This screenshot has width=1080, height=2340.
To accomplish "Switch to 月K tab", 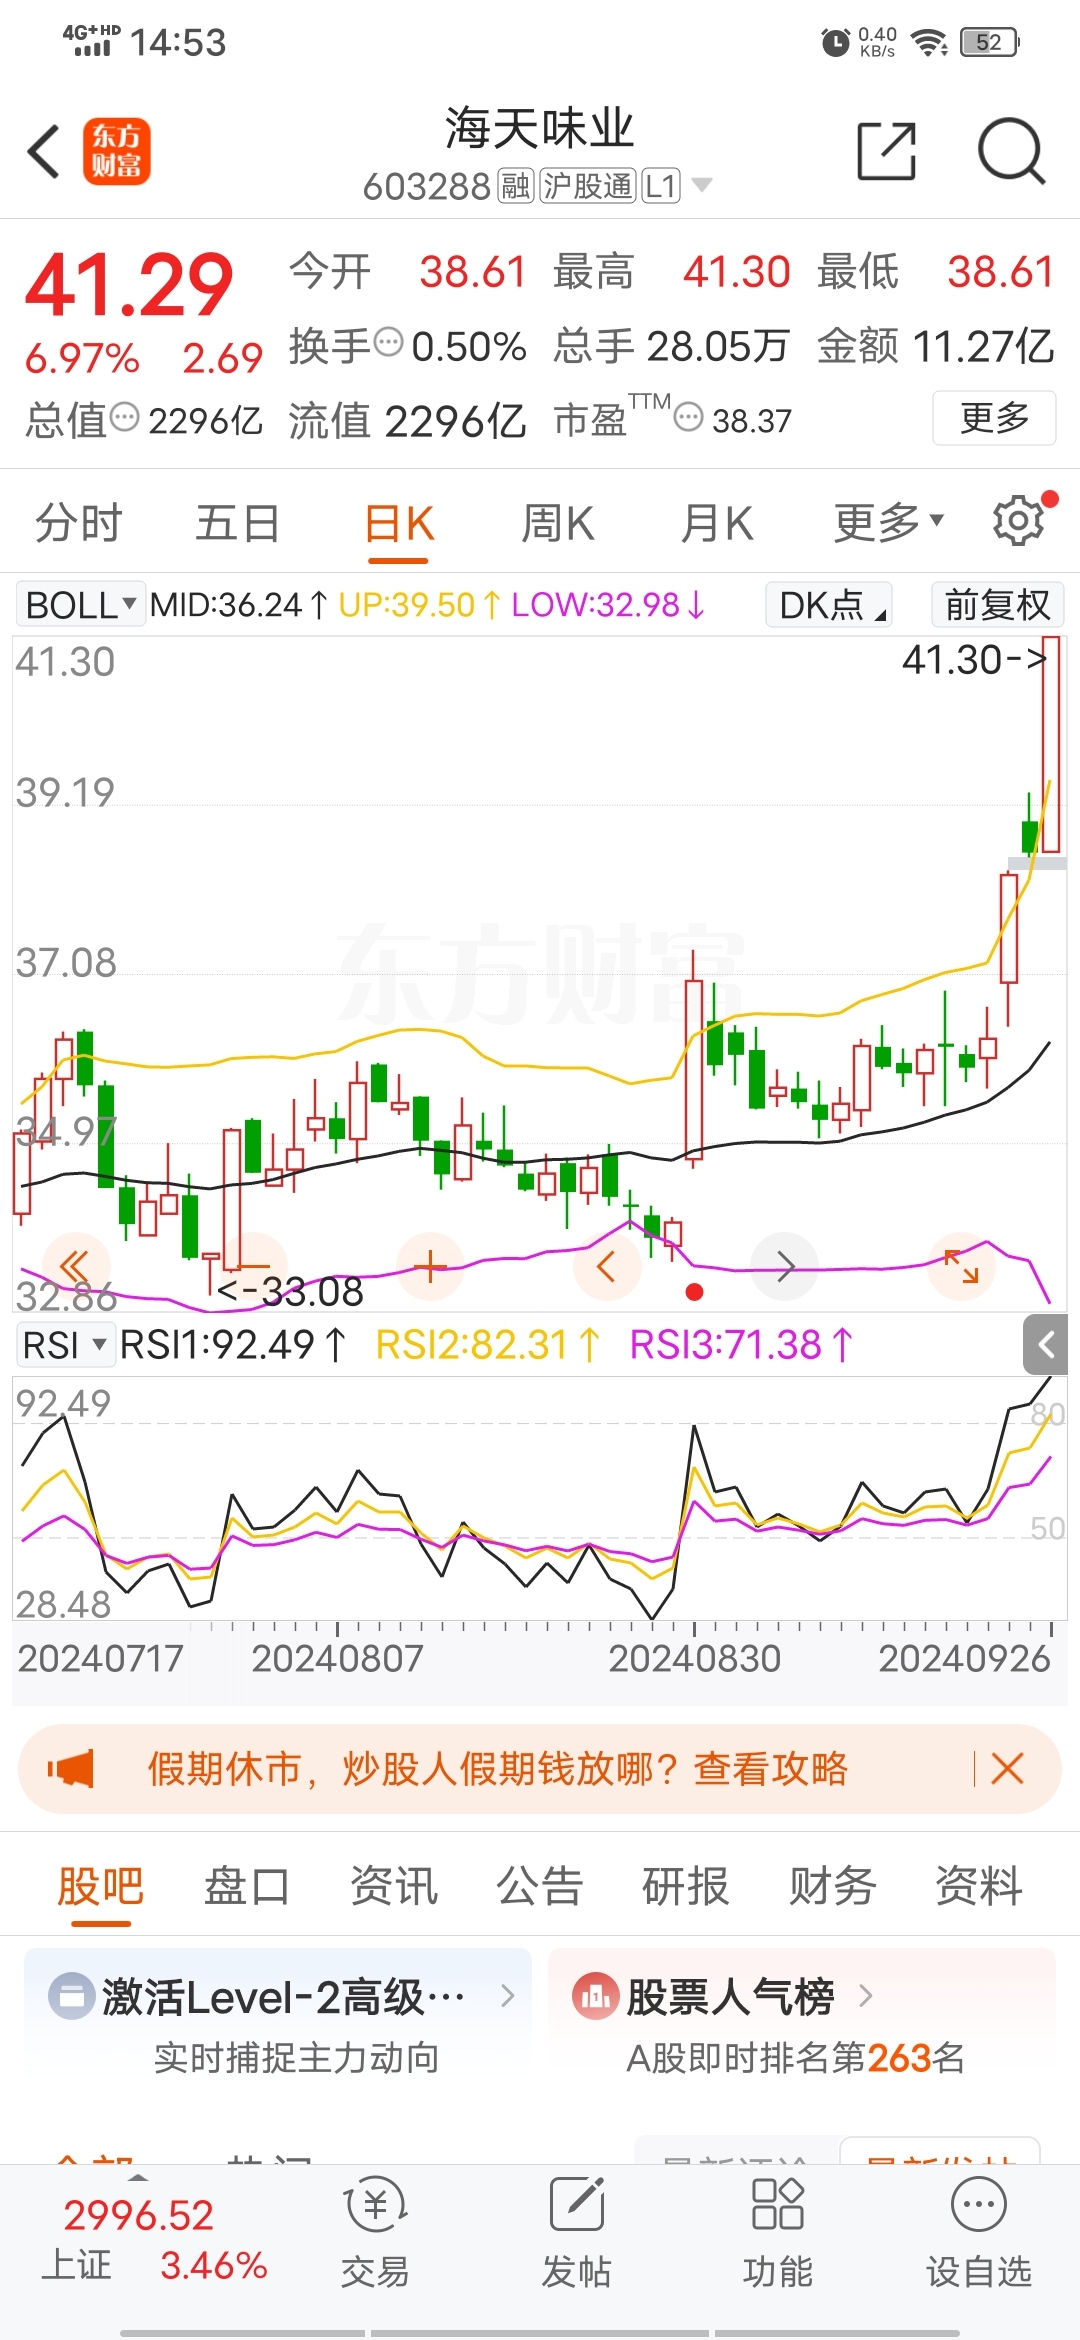I will tap(716, 523).
